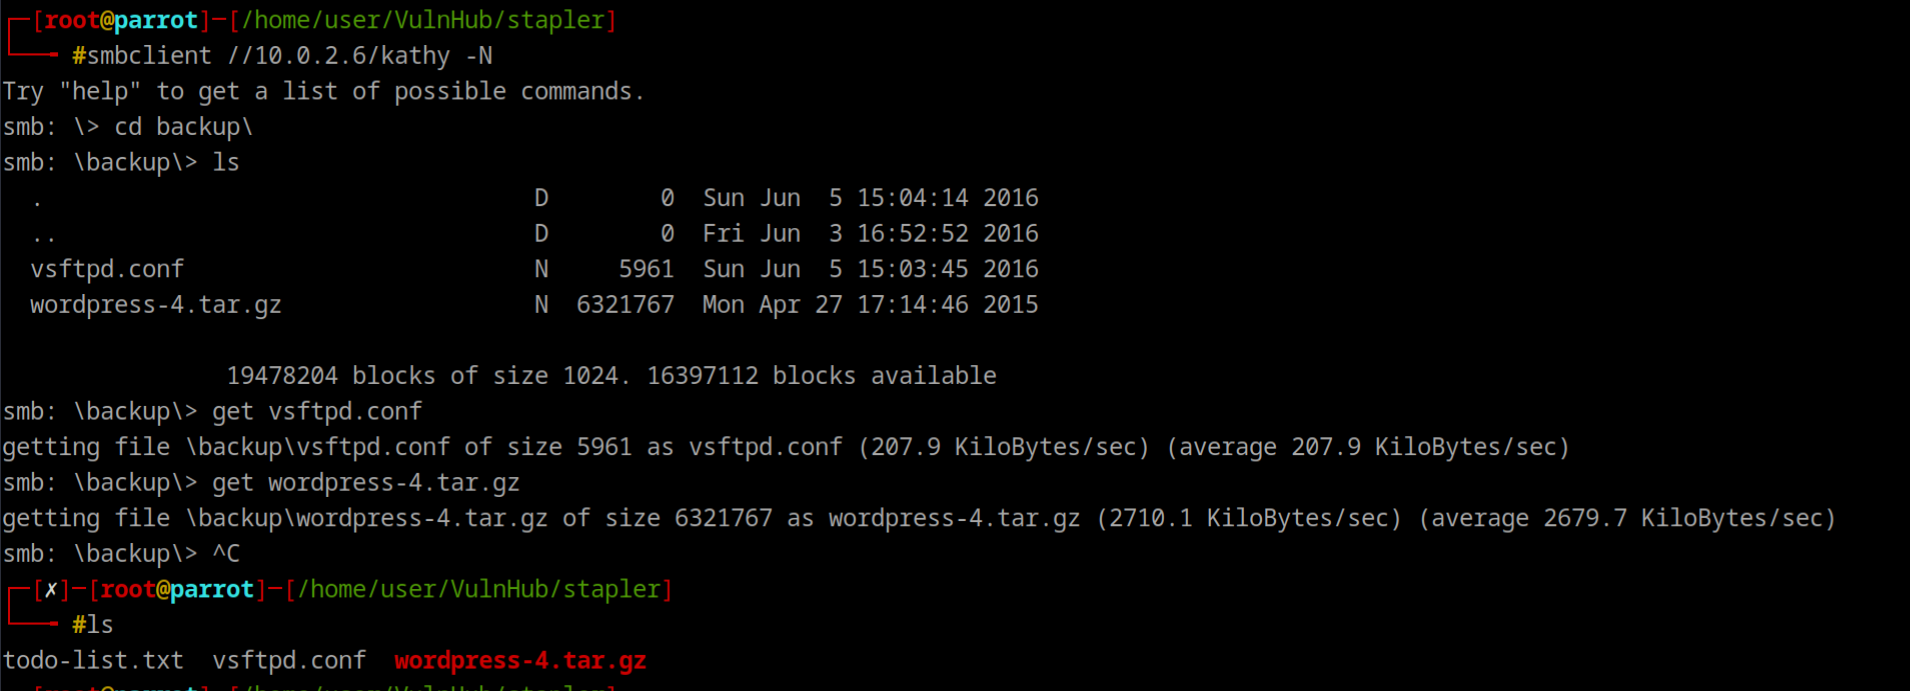The width and height of the screenshot is (1910, 691).
Task: Click the quoted "help" word
Action: (x=100, y=92)
